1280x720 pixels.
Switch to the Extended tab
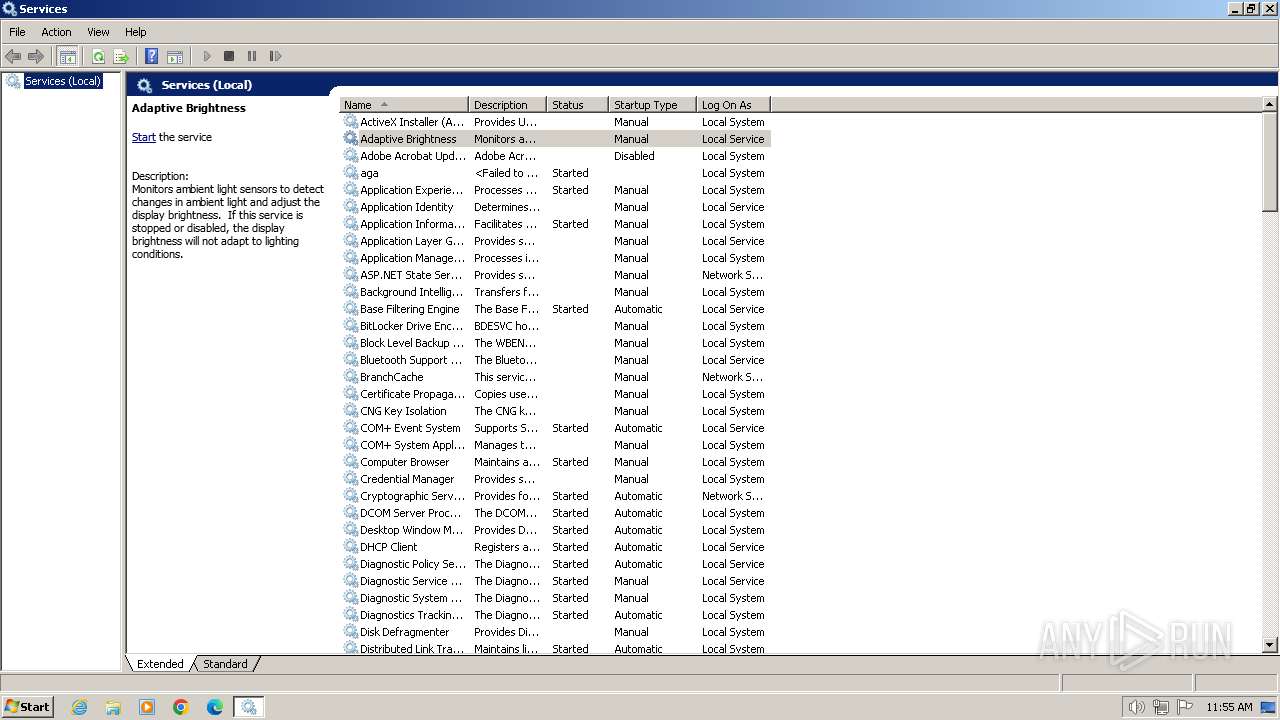pos(160,664)
